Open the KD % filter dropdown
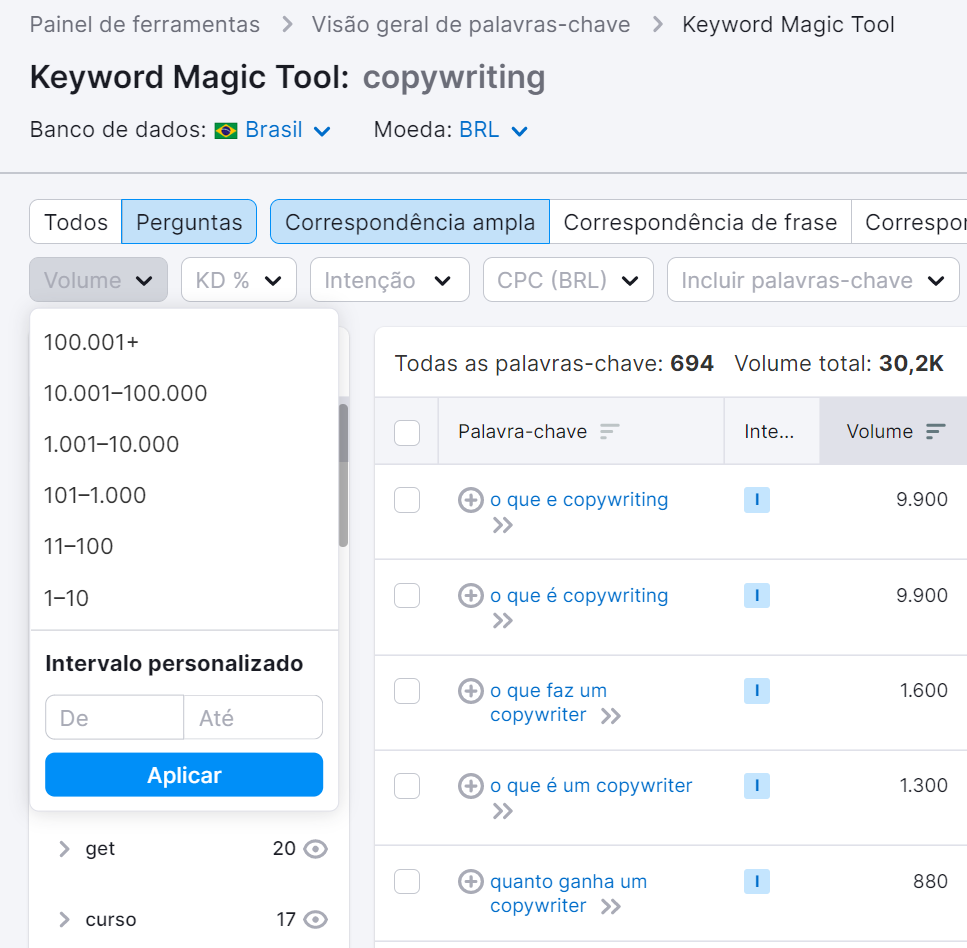 tap(238, 279)
